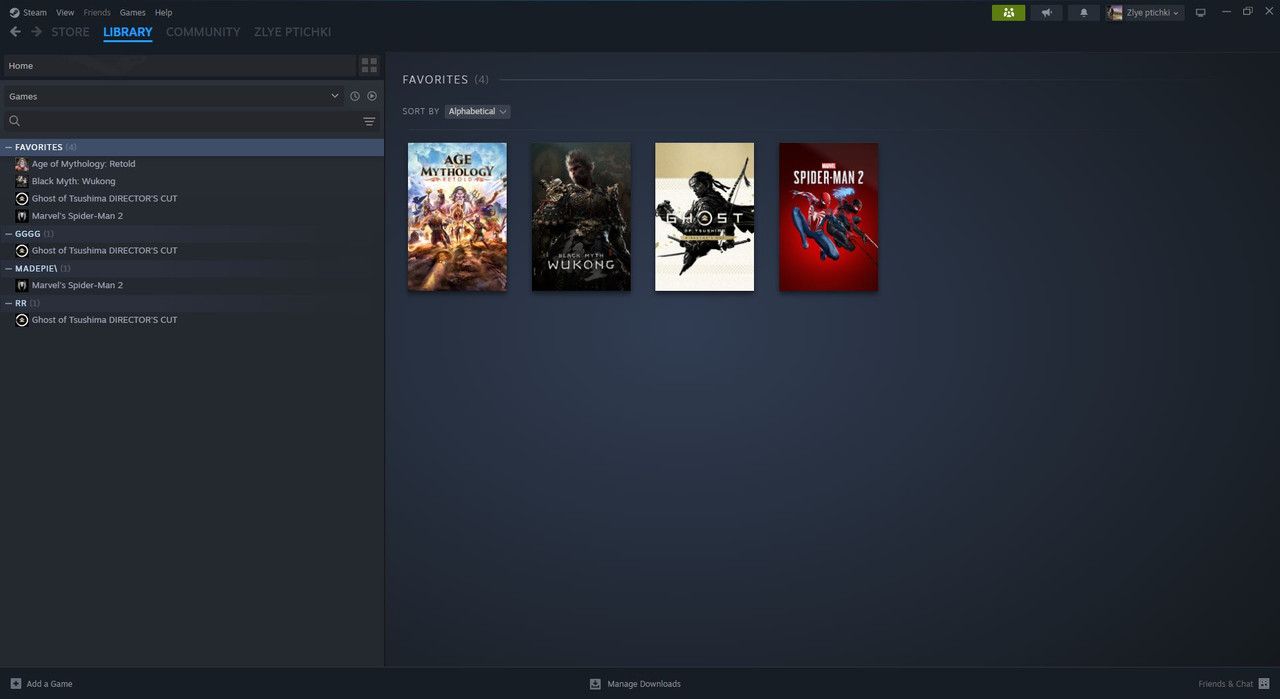Go forward with the right arrow
Image resolution: width=1280 pixels, height=699 pixels.
tap(37, 32)
